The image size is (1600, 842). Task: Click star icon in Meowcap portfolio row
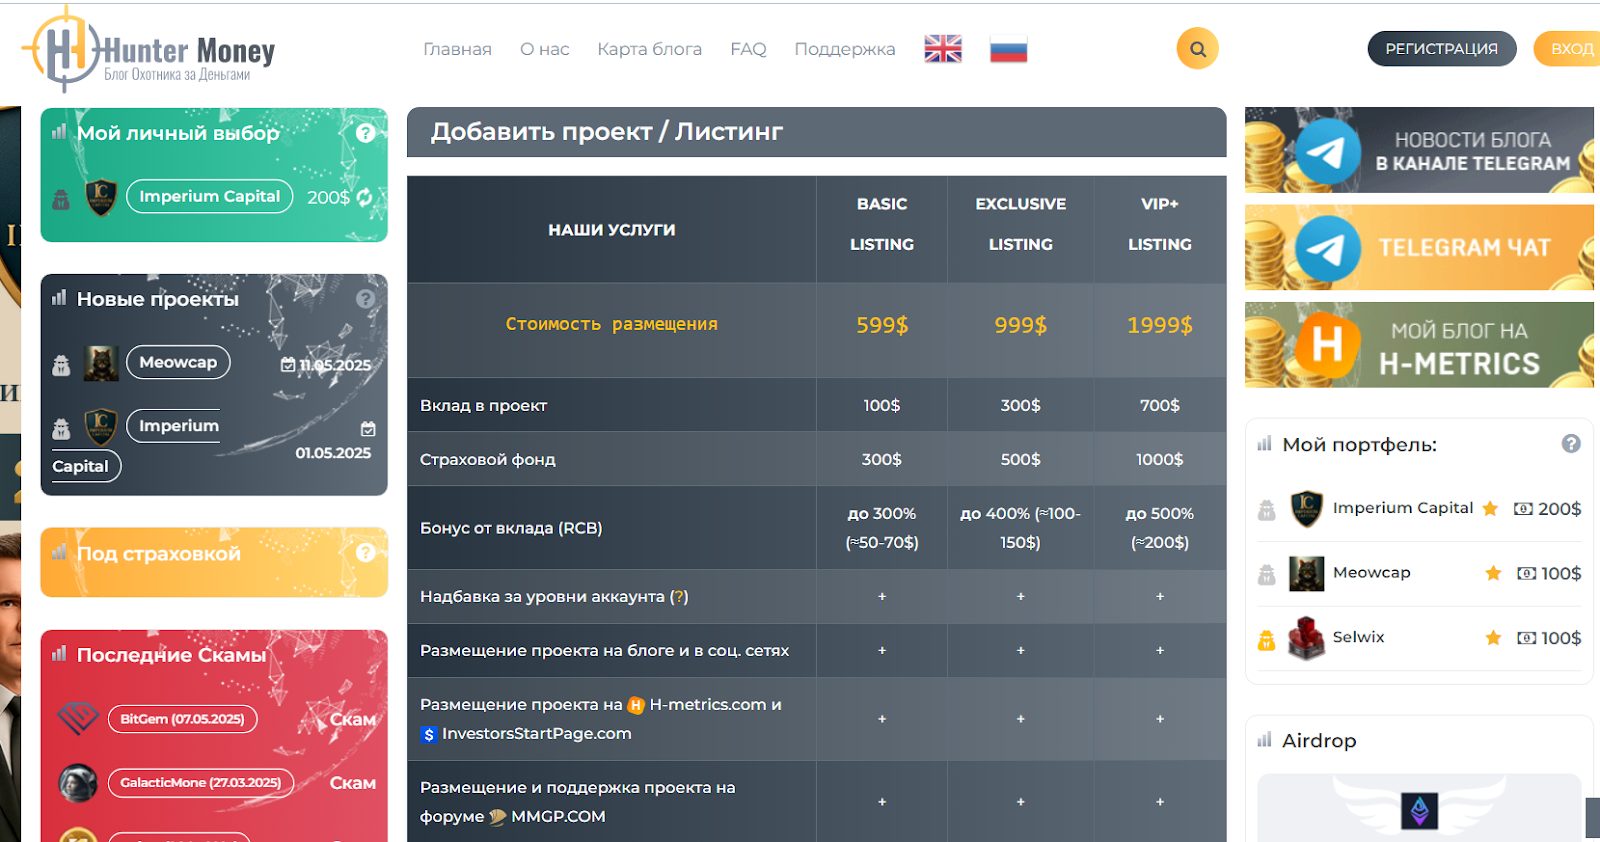(1493, 573)
